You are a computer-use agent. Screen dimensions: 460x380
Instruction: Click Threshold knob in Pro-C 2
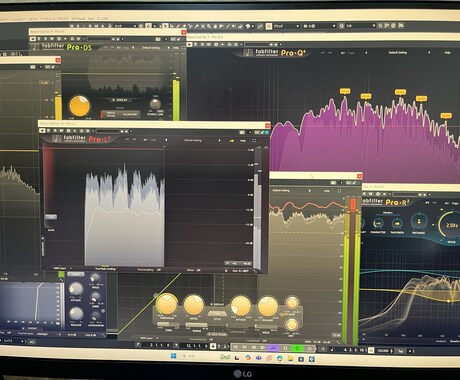click(x=167, y=304)
